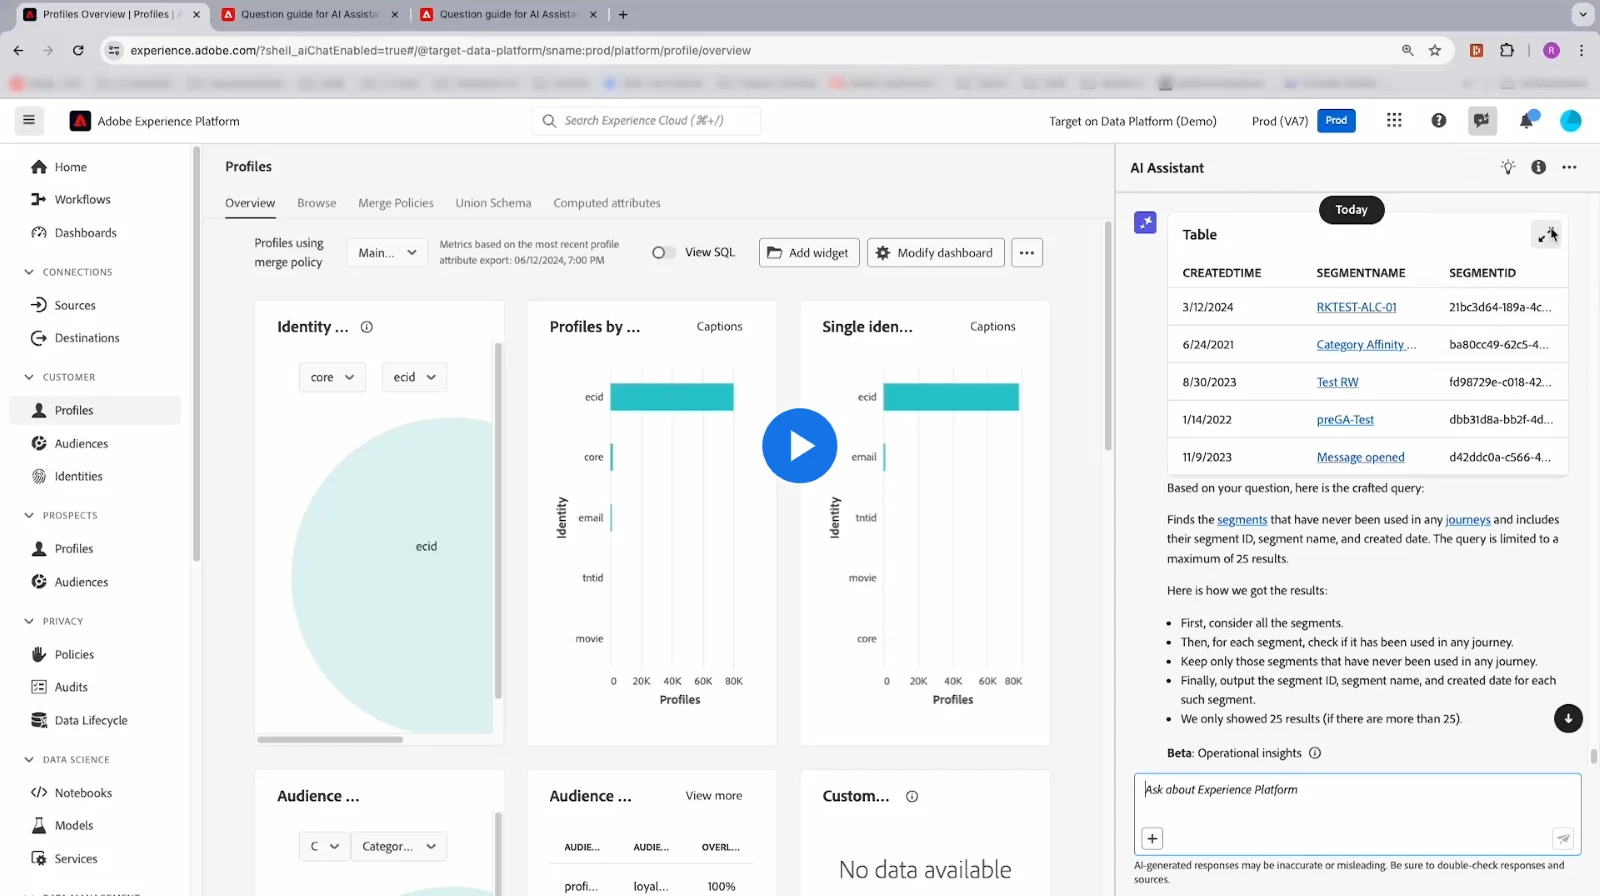Open the Categor... dropdown in Audience widget
Image resolution: width=1600 pixels, height=896 pixels.
[x=398, y=846]
